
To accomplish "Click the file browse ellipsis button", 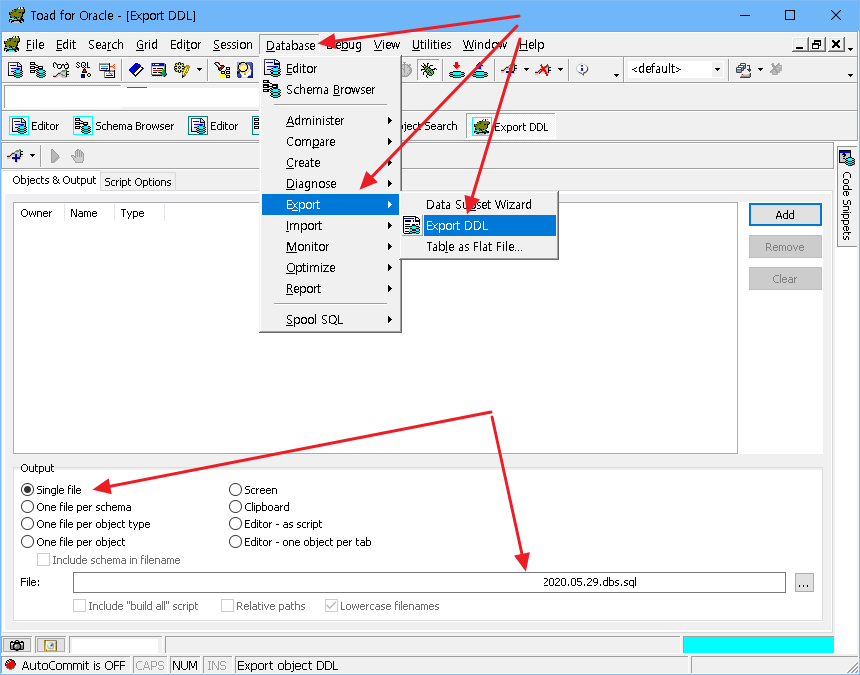I will pos(804,582).
